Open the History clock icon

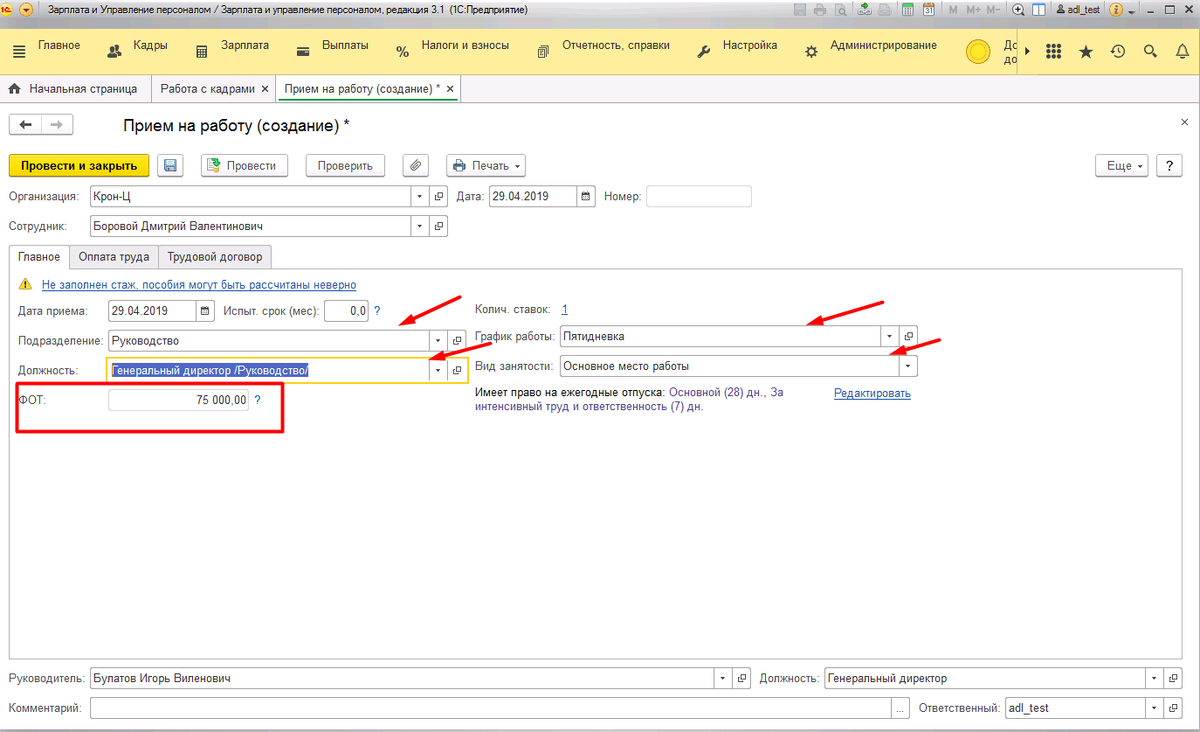click(1118, 51)
